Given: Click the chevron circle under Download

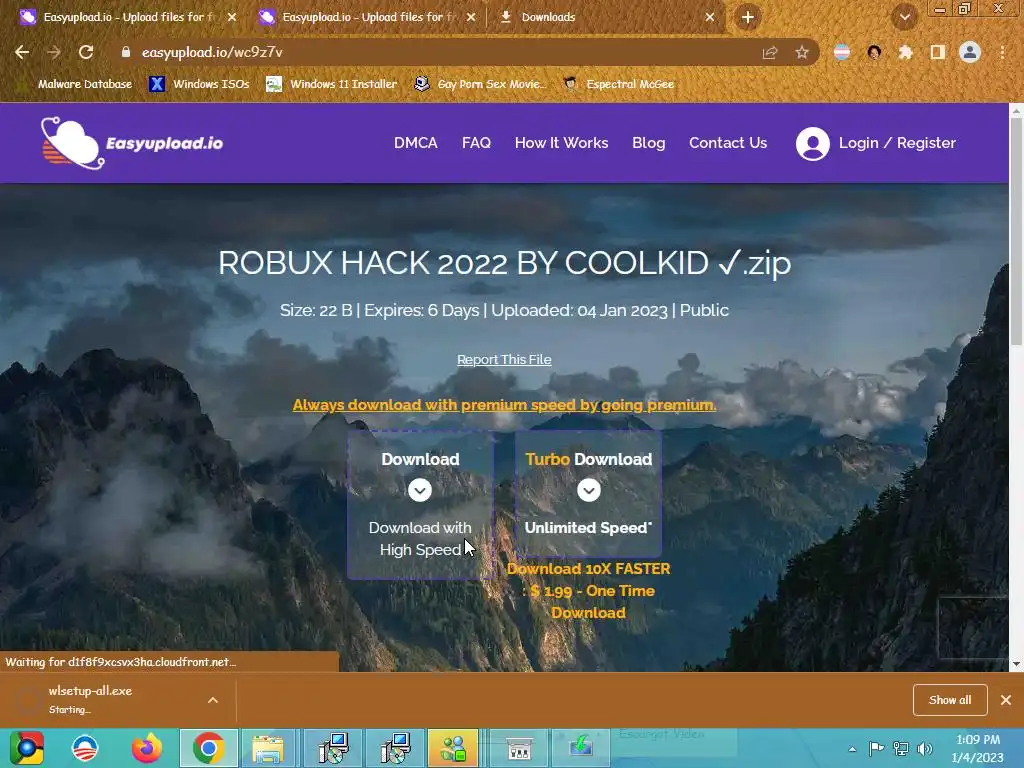Looking at the screenshot, I should (420, 490).
